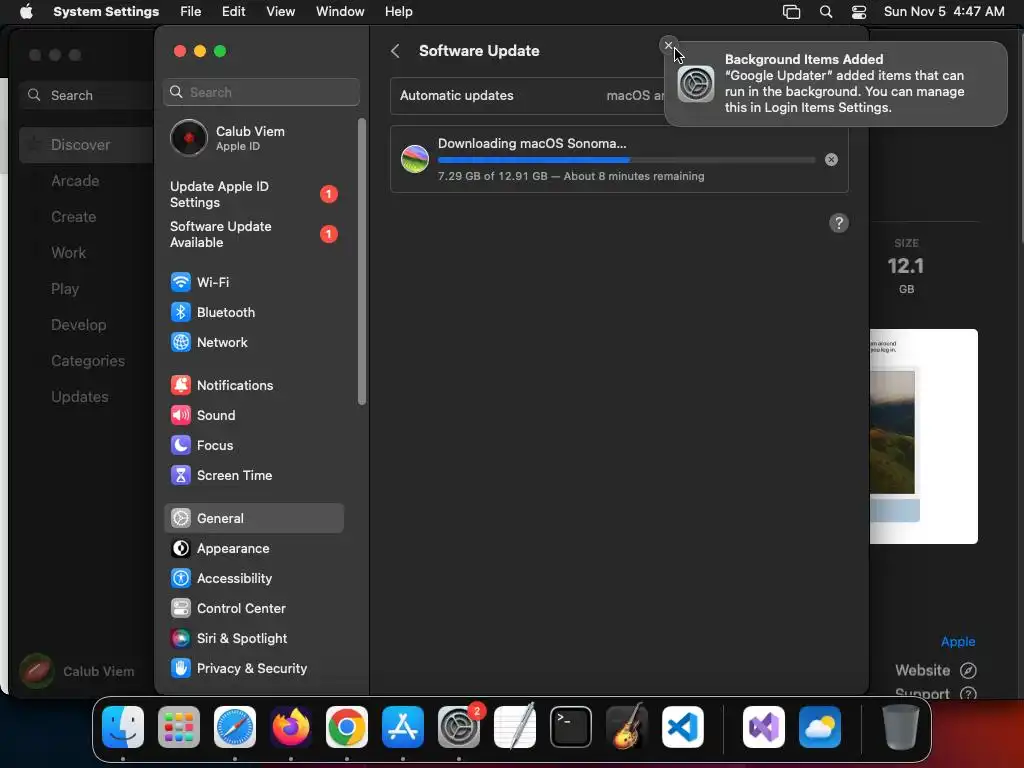1024x768 pixels.
Task: Open Safari from the Dock
Action: [235, 727]
